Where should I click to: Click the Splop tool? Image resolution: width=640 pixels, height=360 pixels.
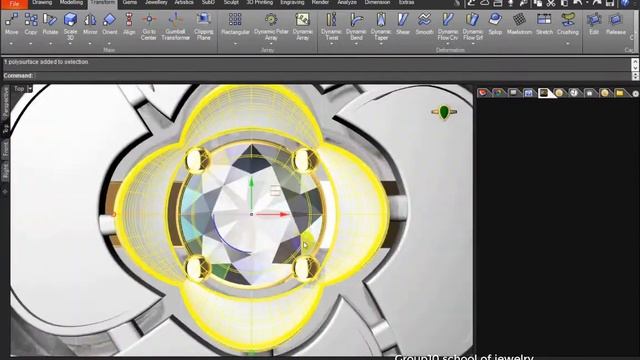coord(495,24)
